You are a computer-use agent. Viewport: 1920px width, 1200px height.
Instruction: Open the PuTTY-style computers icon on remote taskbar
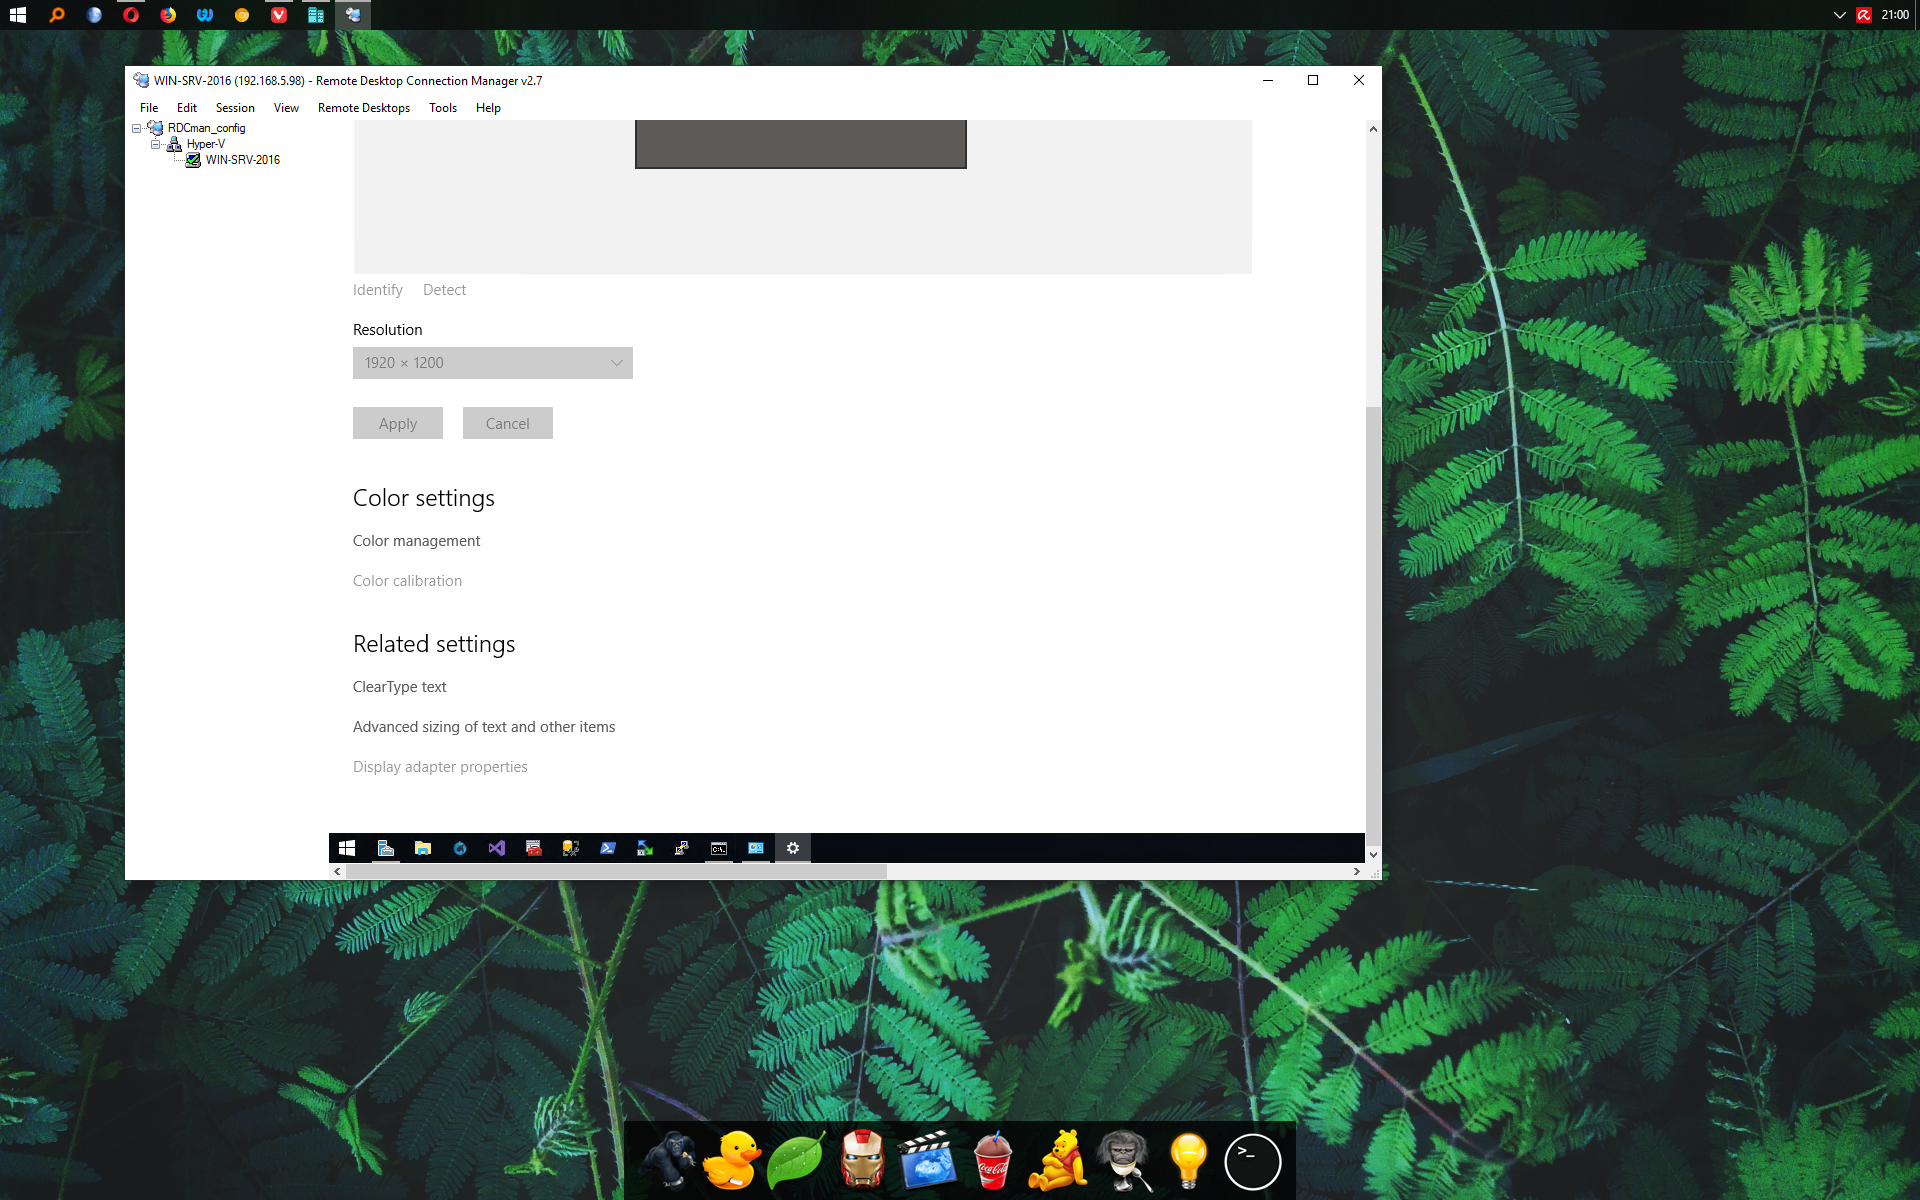pyautogui.click(x=682, y=848)
